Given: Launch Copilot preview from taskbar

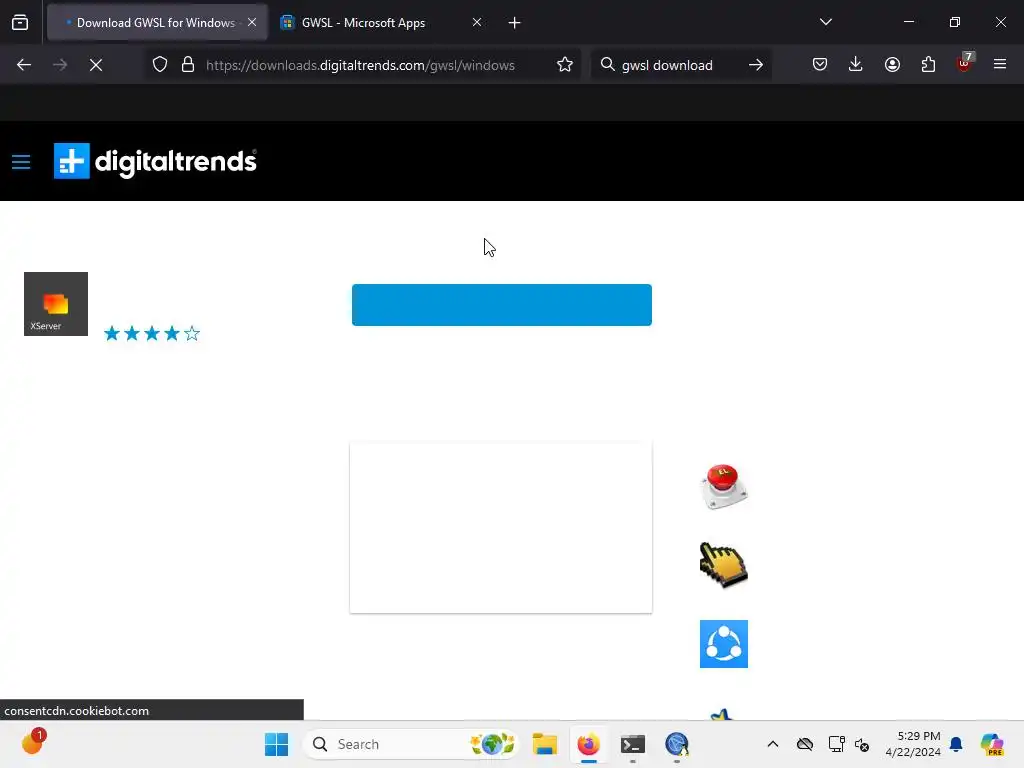Looking at the screenshot, I should pyautogui.click(x=991, y=744).
